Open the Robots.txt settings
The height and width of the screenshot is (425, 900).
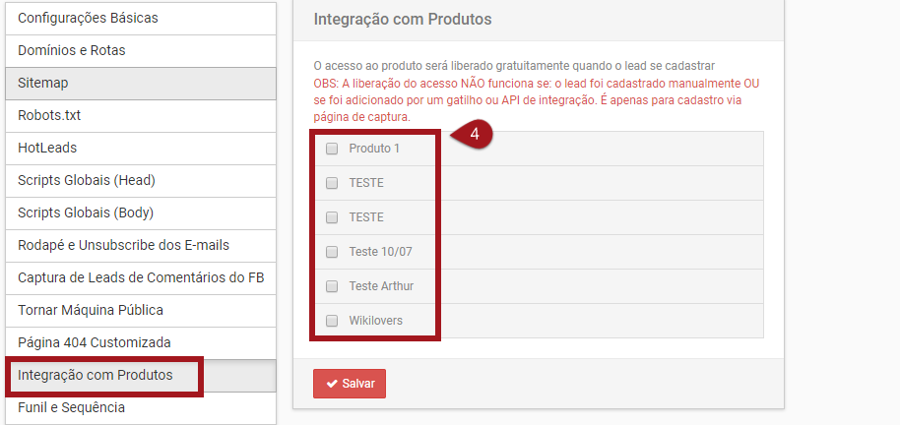(x=50, y=115)
